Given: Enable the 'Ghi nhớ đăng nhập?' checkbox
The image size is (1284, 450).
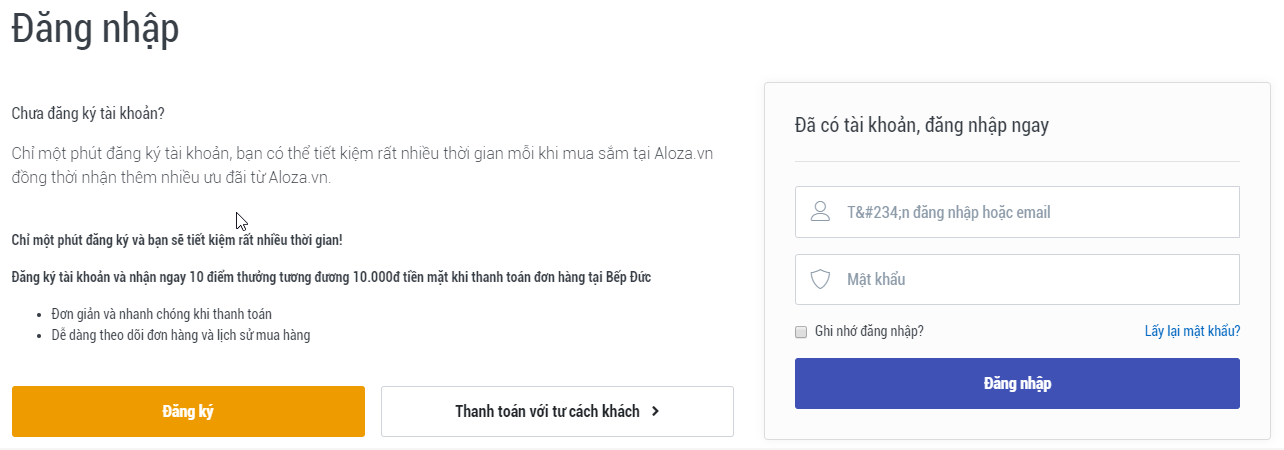Looking at the screenshot, I should point(801,332).
